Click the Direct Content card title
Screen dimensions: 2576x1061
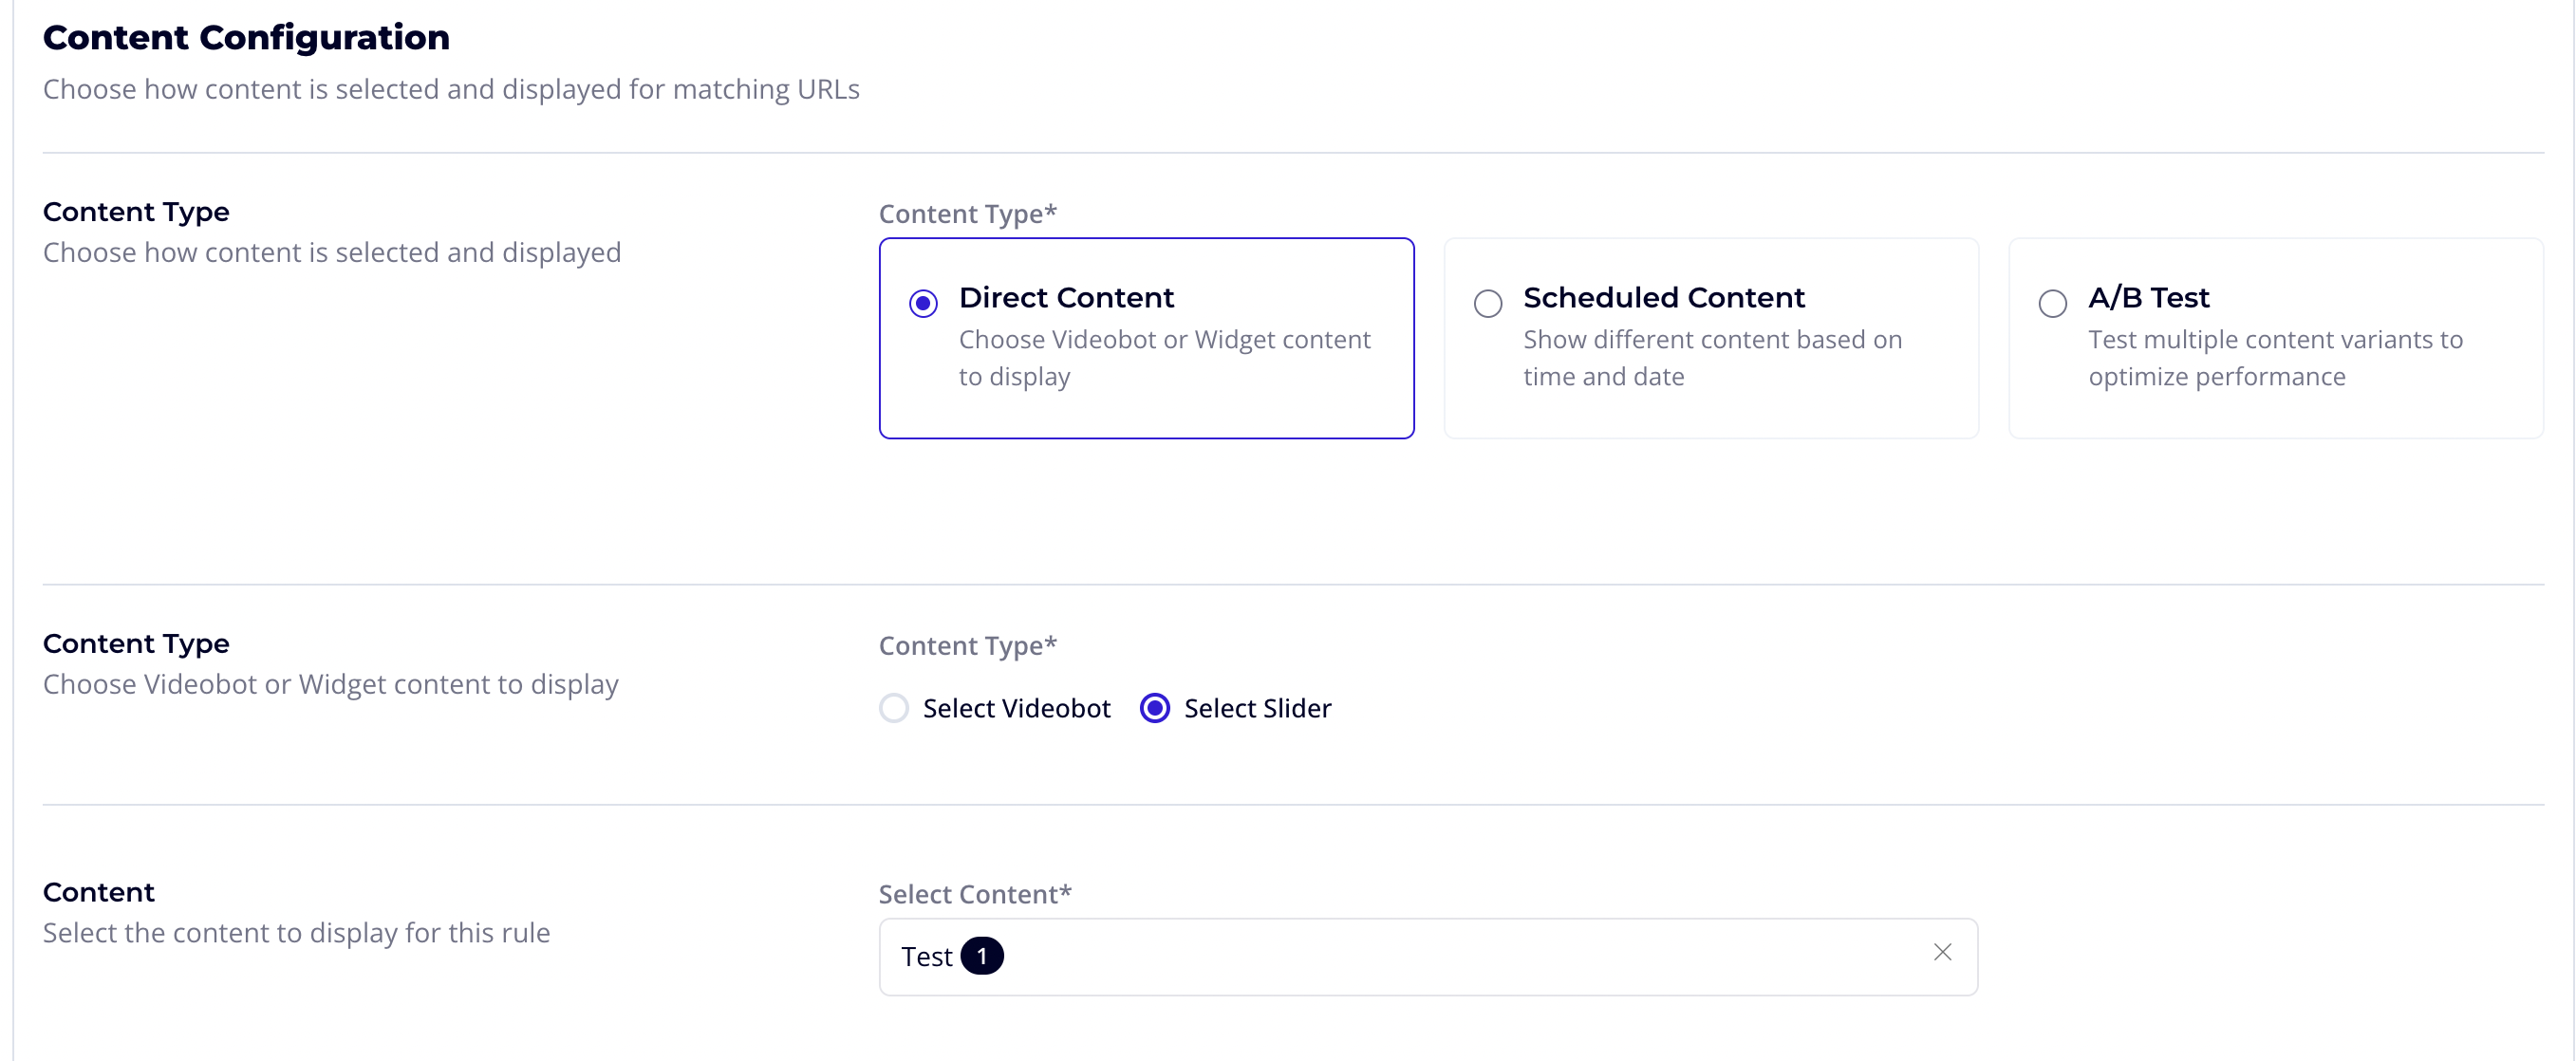[x=1066, y=297]
